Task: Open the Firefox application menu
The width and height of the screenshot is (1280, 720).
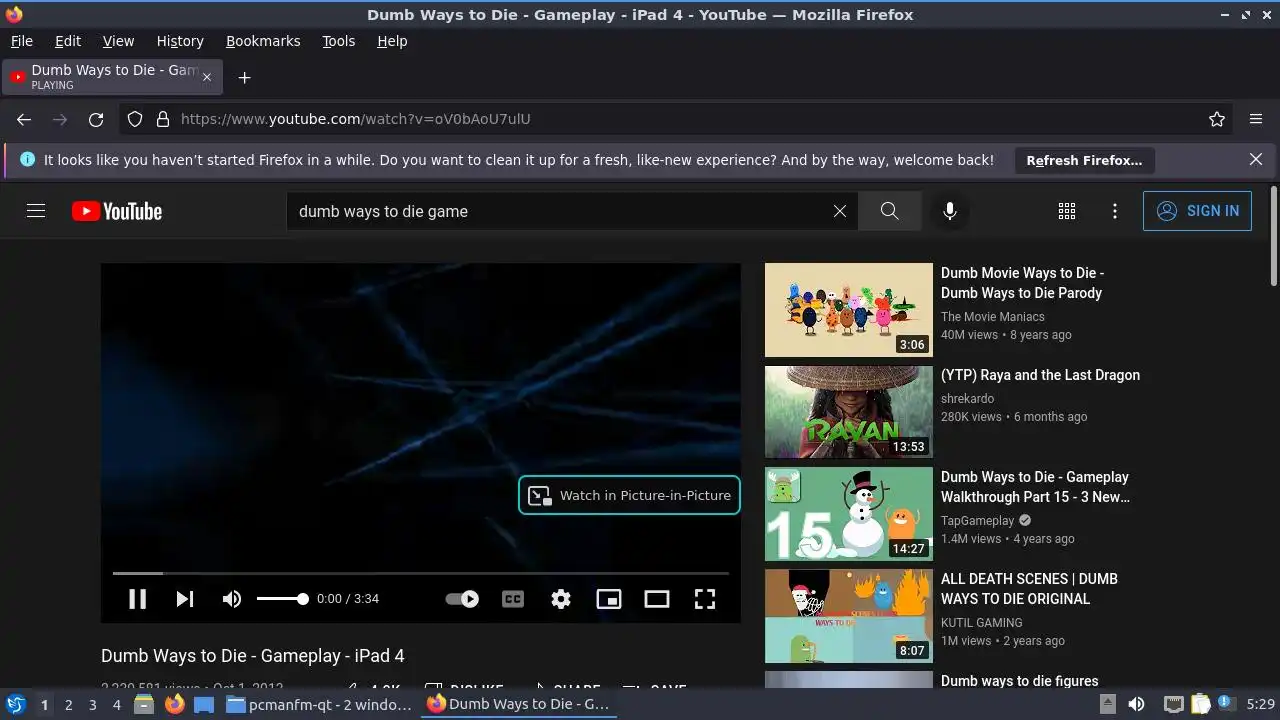Action: click(x=1256, y=119)
